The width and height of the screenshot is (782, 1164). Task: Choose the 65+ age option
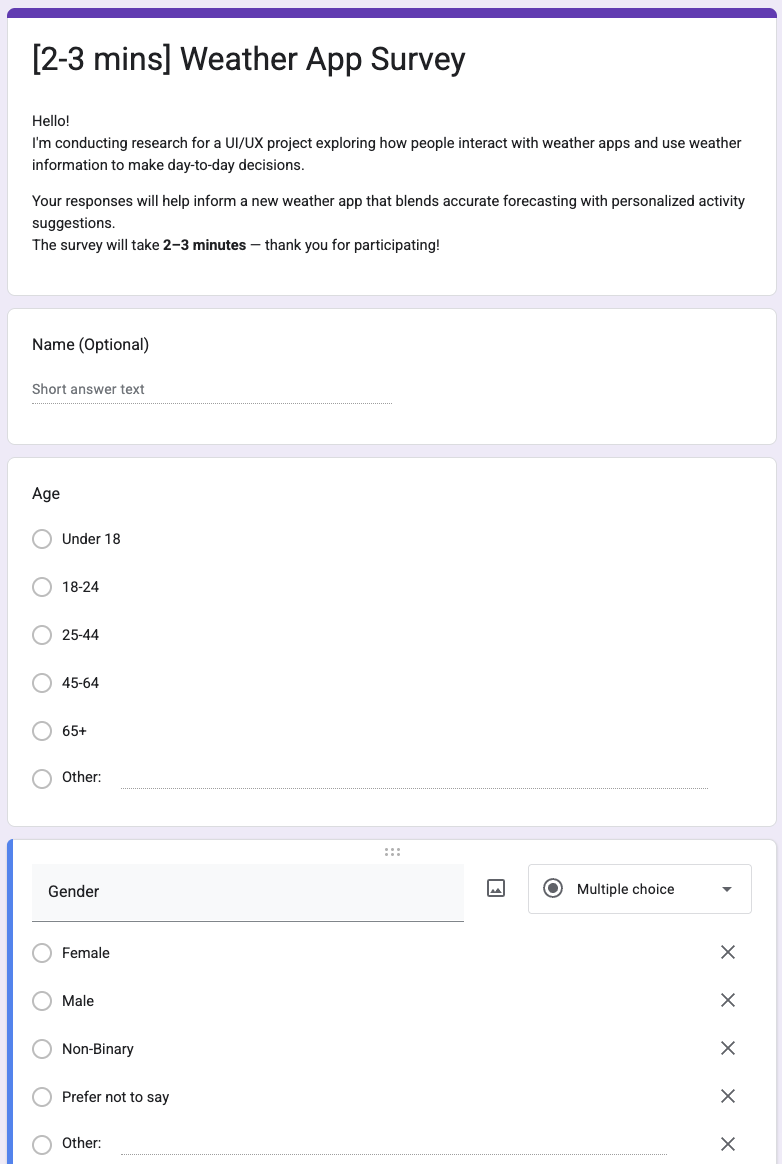tap(42, 731)
